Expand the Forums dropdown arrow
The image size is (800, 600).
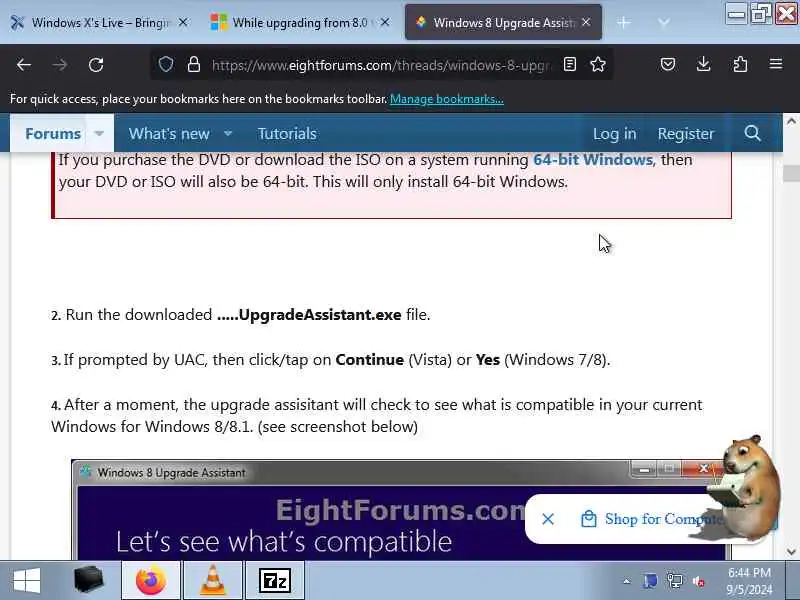(x=99, y=134)
